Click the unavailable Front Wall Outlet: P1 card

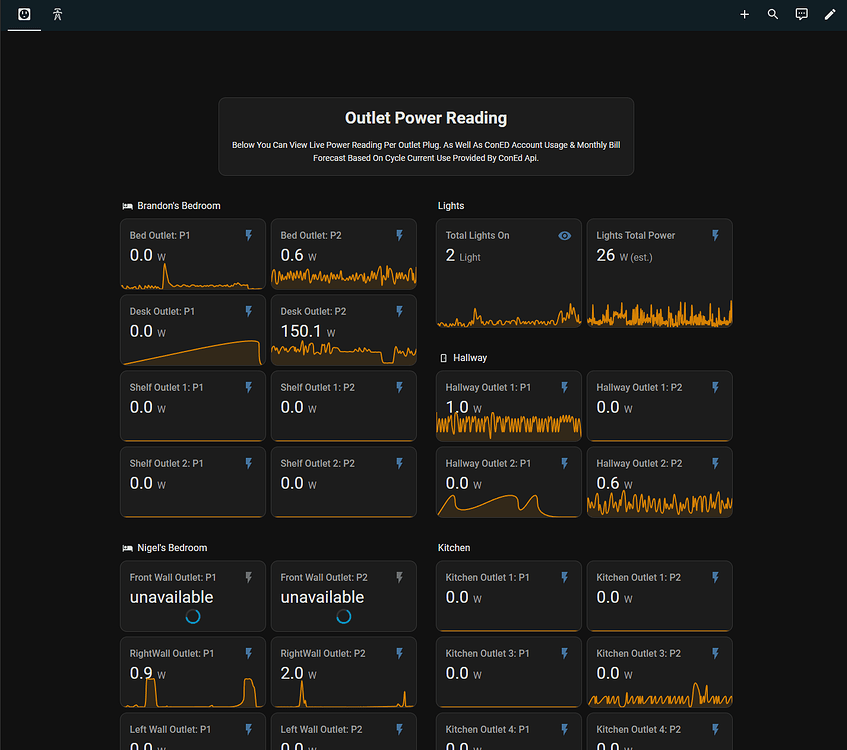click(x=190, y=595)
